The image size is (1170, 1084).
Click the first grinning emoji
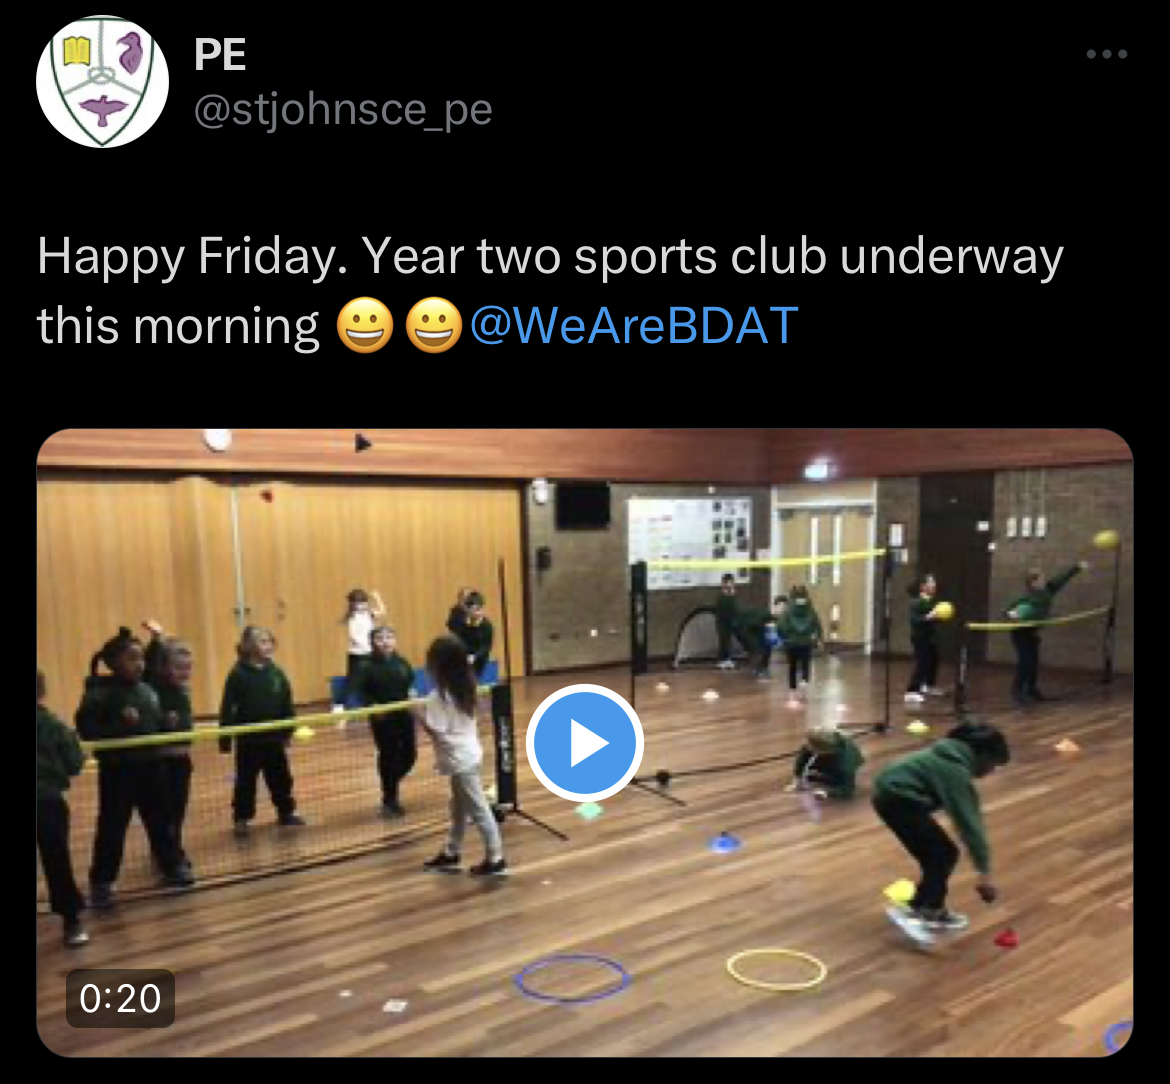coord(365,325)
